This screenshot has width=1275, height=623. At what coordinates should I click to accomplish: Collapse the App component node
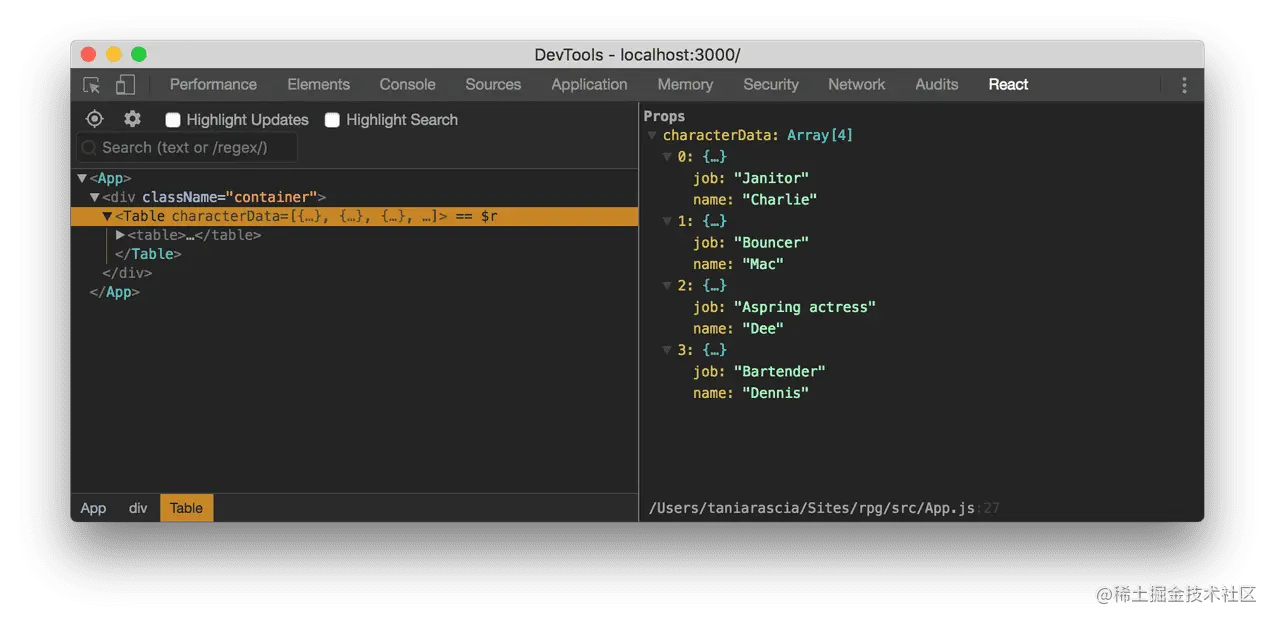[82, 179]
